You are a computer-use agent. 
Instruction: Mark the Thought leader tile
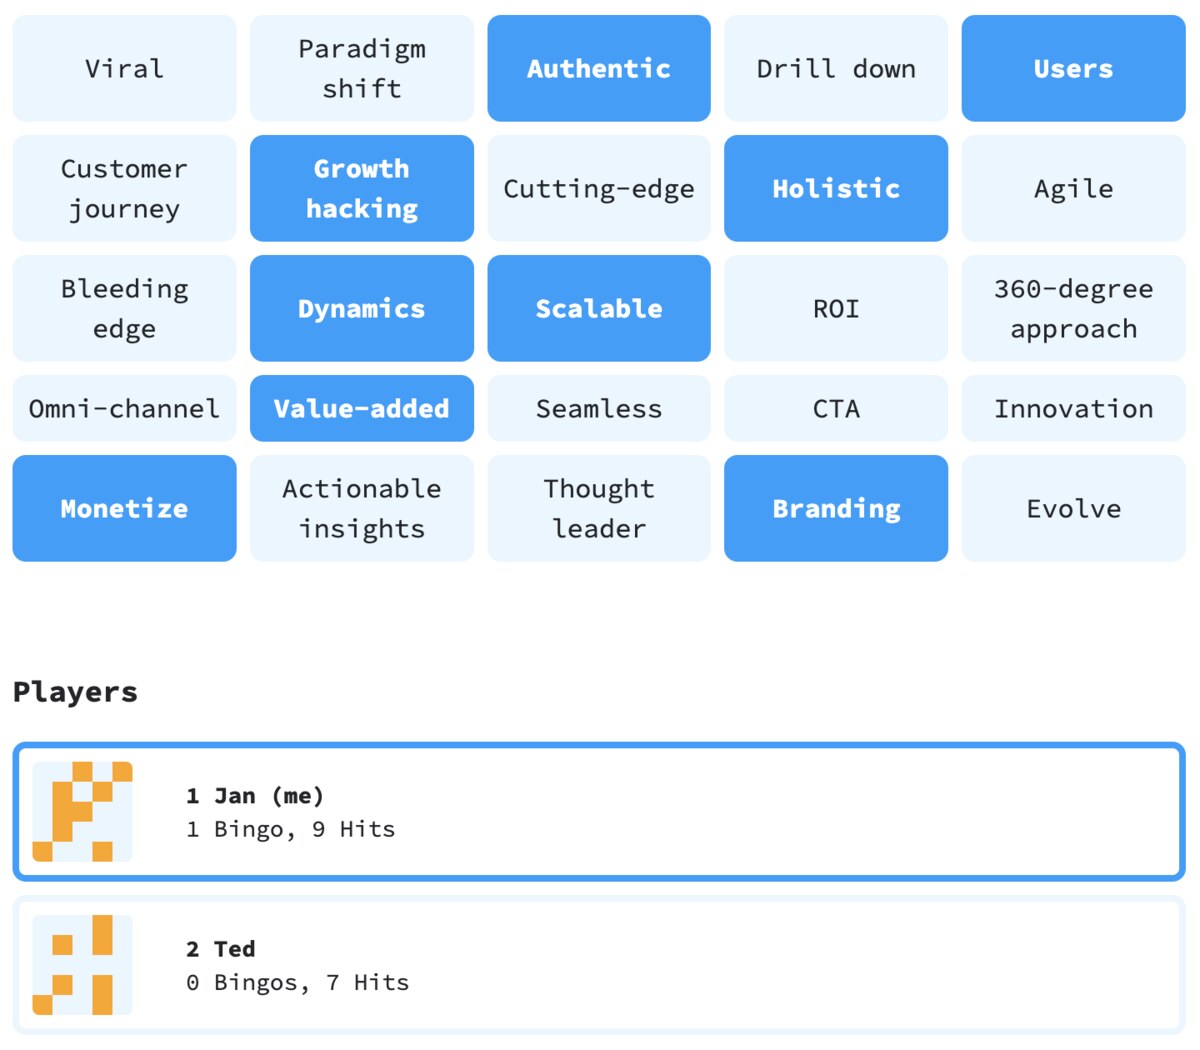coord(598,508)
